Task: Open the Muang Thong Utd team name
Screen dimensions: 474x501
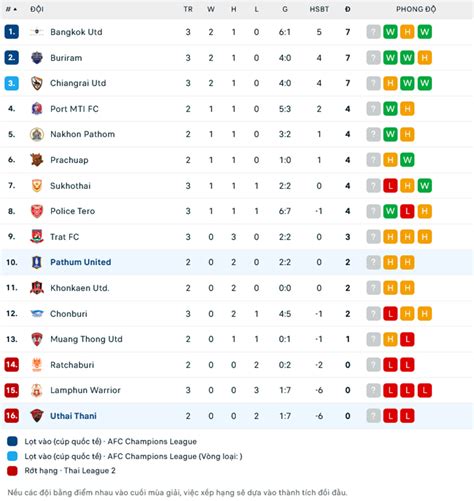Action: click(86, 339)
